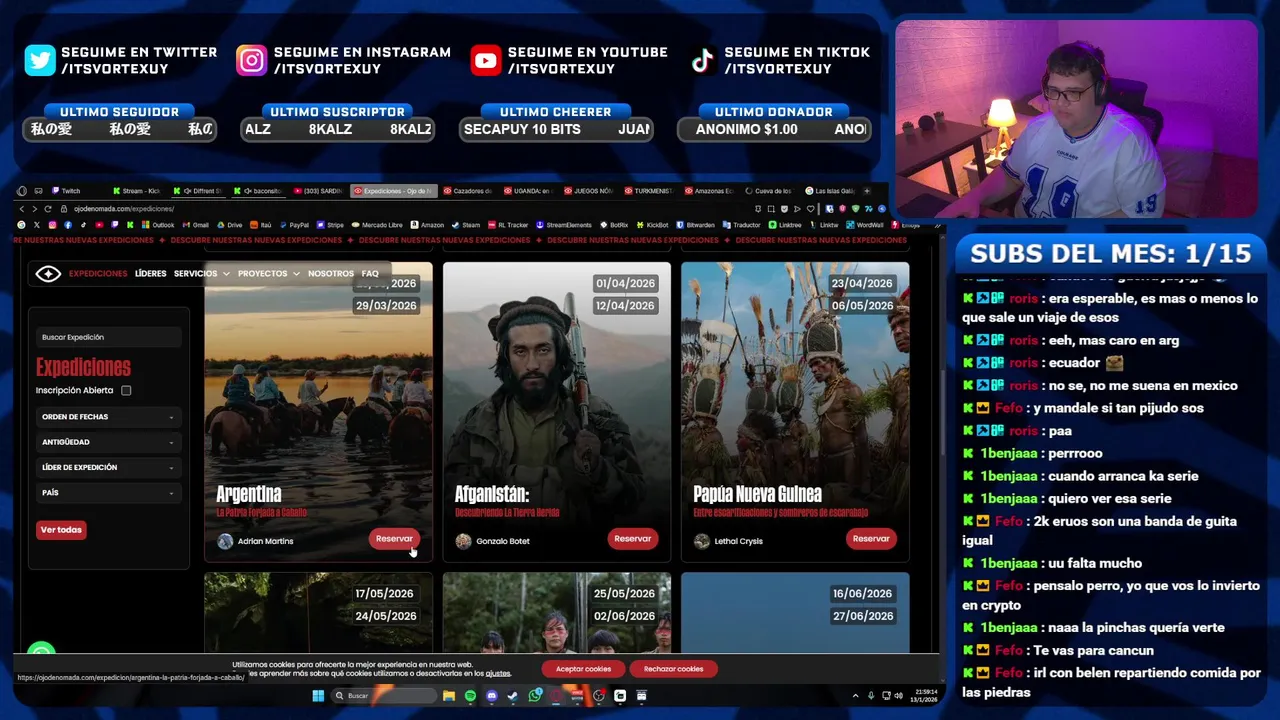Open WhatsApp from the taskbar
This screenshot has height=720, width=1280.
pos(534,695)
